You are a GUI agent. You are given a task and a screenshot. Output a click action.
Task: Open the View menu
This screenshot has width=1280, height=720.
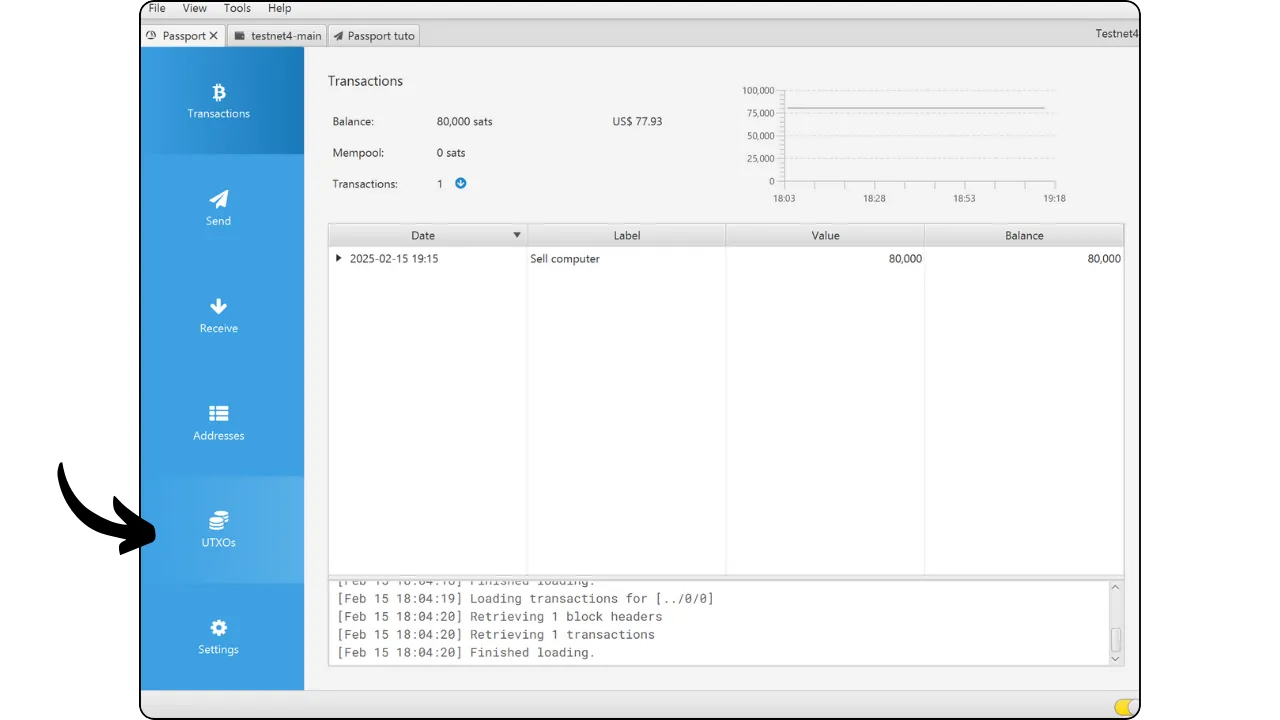pyautogui.click(x=195, y=8)
